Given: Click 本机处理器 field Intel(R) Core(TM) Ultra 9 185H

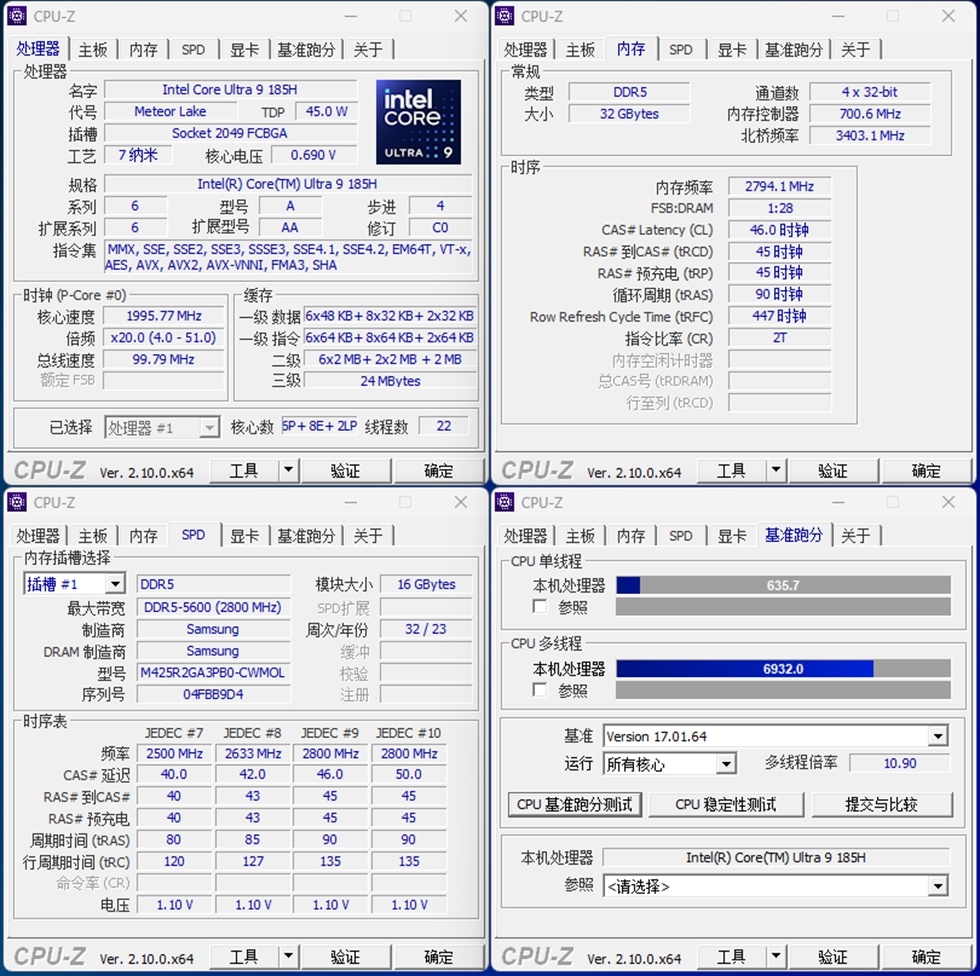Looking at the screenshot, I should pos(776,858).
